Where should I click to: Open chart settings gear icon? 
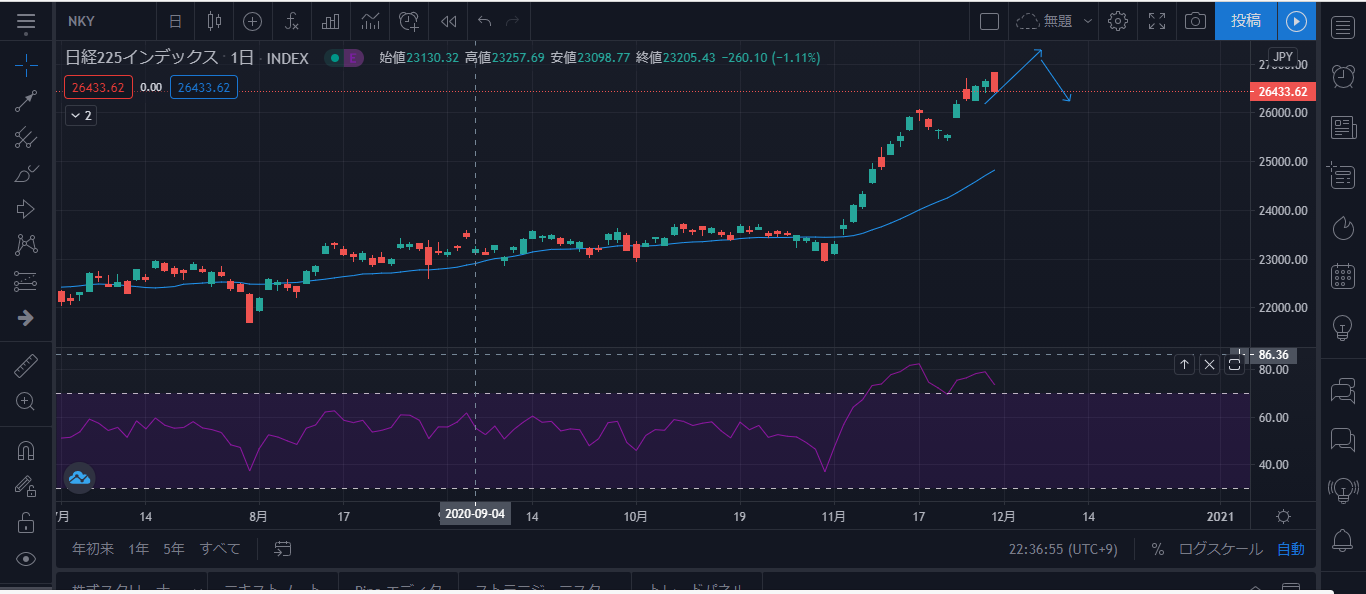1118,21
